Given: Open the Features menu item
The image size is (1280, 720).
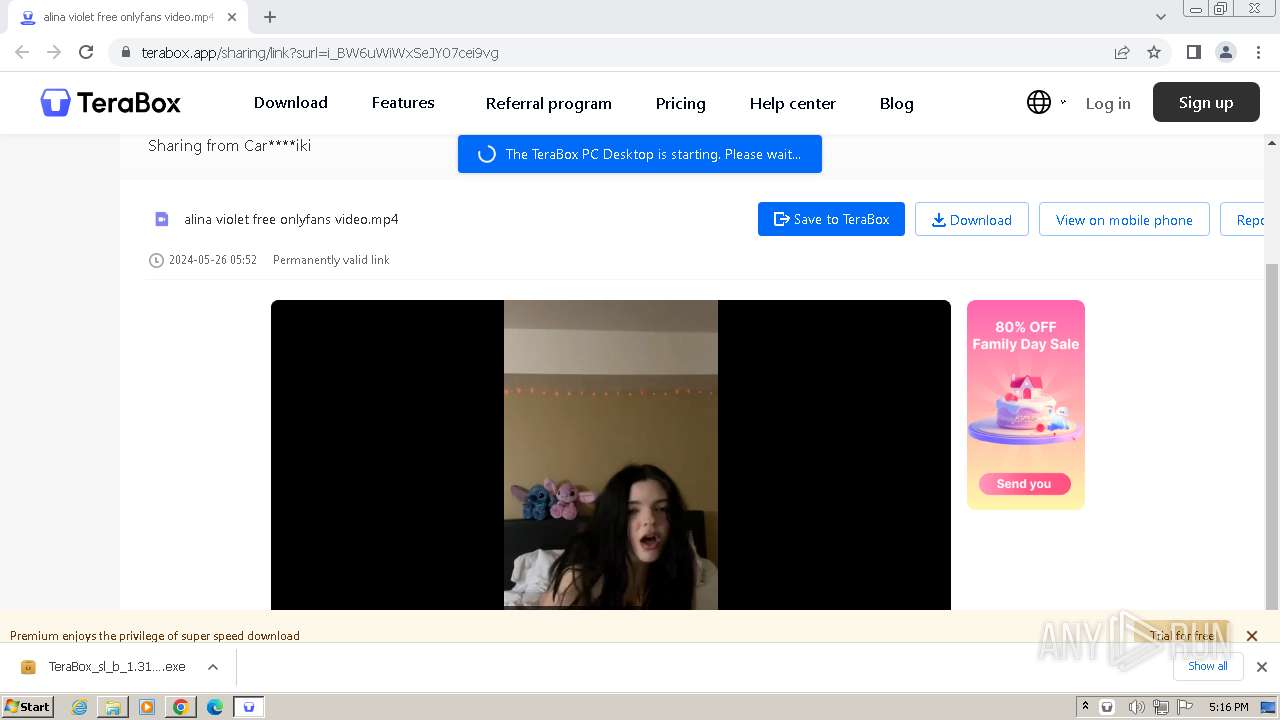Looking at the screenshot, I should [403, 102].
